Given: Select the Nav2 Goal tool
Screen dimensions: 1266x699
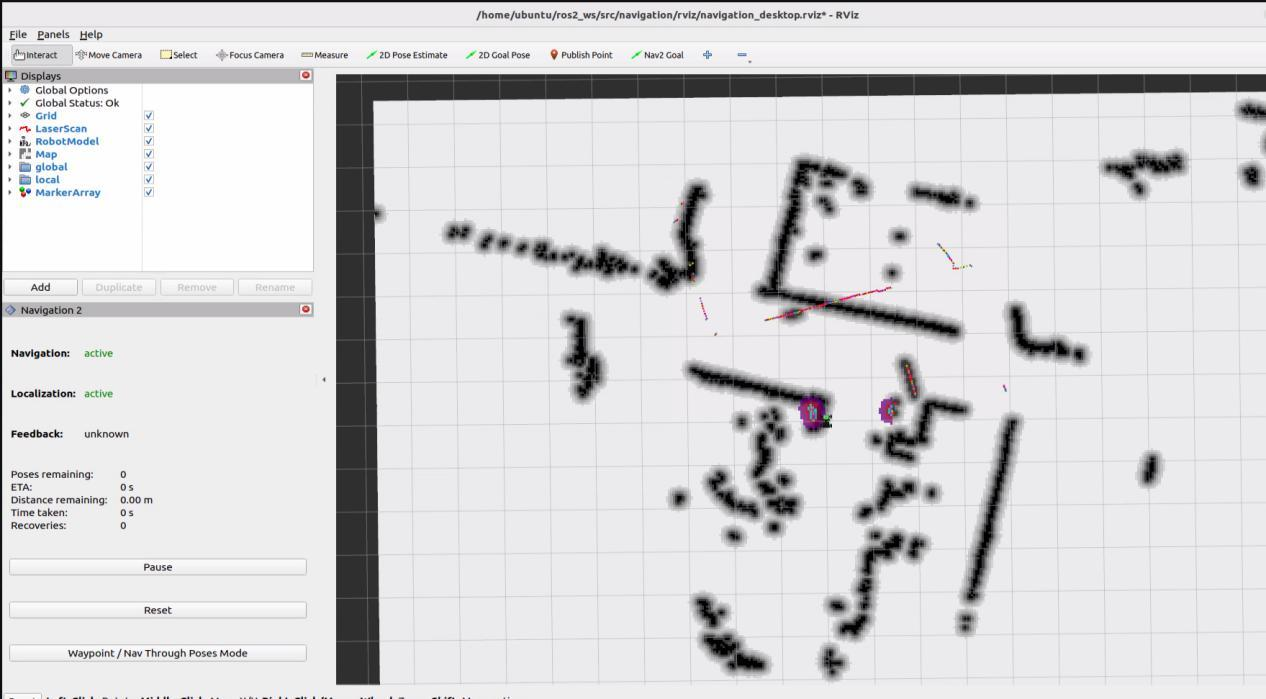Looking at the screenshot, I should click(x=657, y=55).
